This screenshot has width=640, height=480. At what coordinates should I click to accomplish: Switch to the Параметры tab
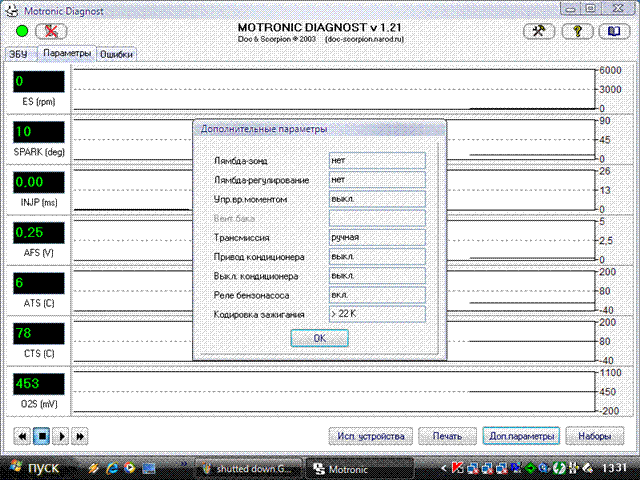point(67,53)
